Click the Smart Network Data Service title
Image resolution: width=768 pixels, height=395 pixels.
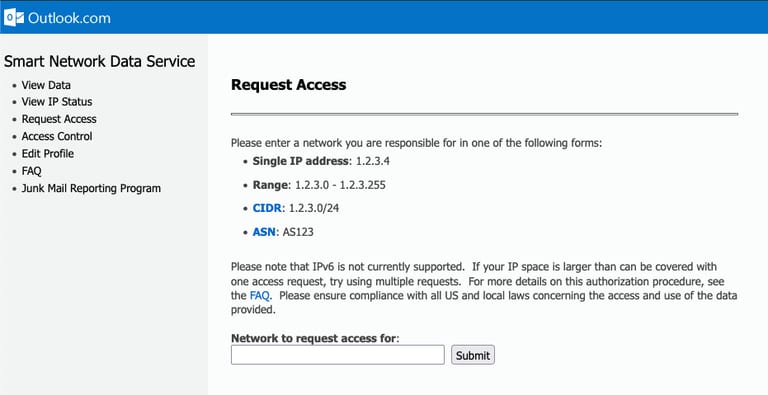(99, 61)
